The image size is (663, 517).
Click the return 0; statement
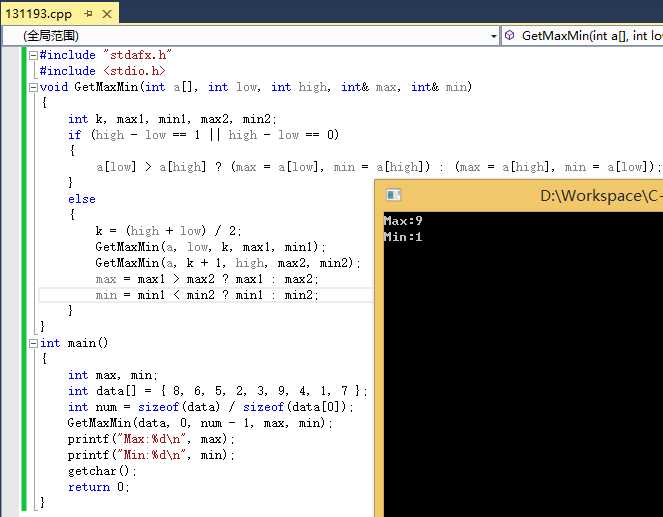click(x=99, y=487)
